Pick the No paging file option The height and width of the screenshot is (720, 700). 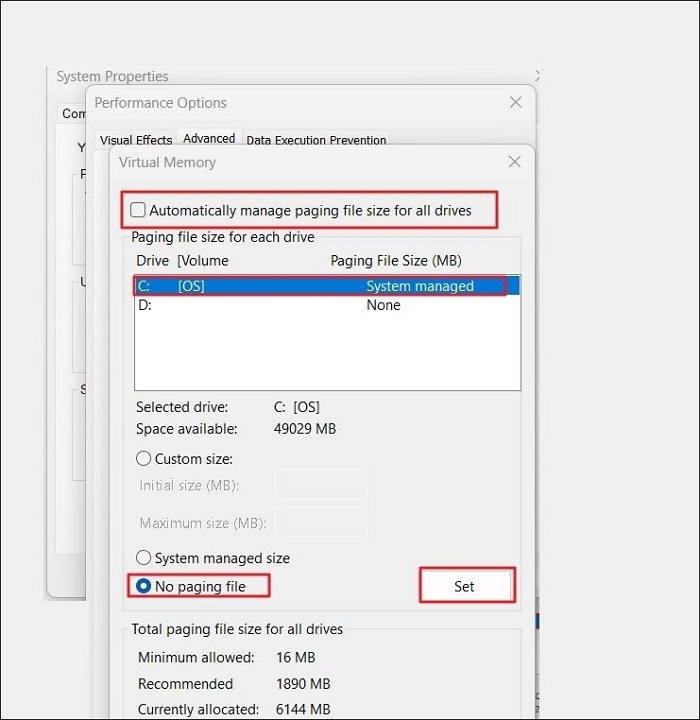click(x=144, y=586)
